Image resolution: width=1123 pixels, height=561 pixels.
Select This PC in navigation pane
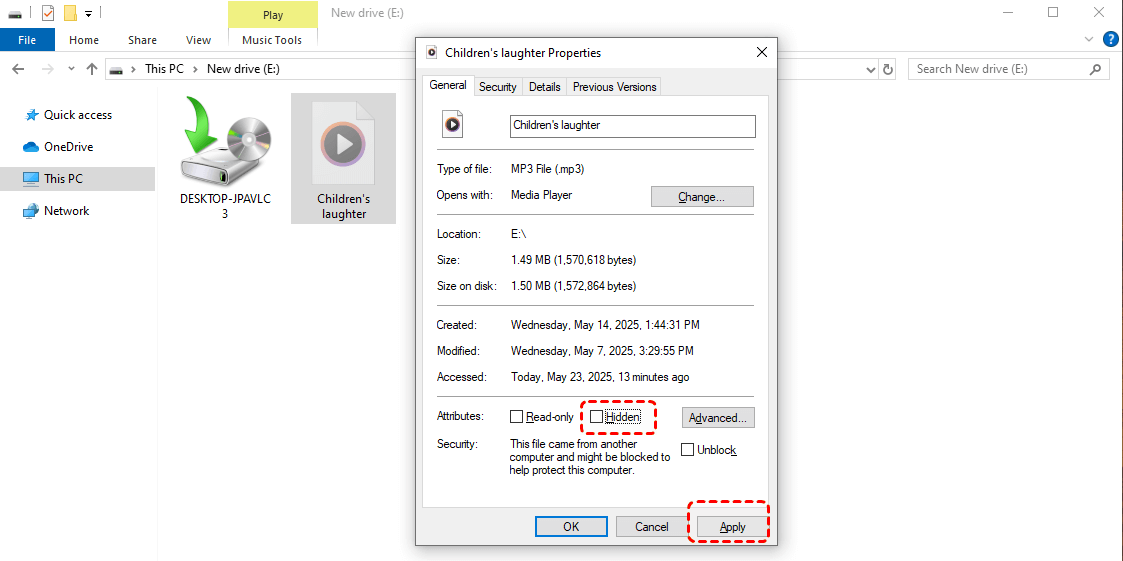click(77, 179)
